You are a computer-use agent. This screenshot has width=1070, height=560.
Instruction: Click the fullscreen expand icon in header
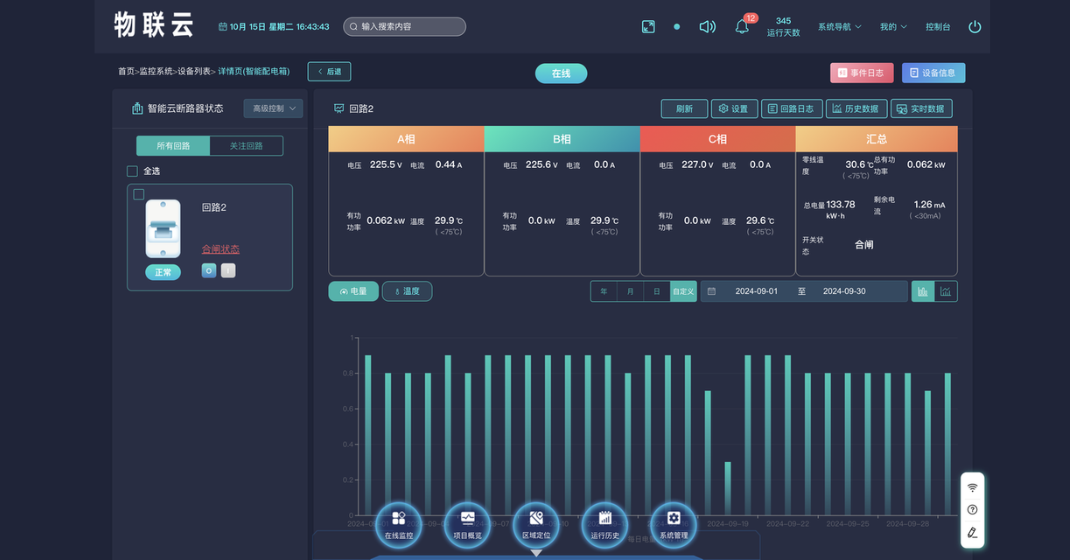pyautogui.click(x=648, y=27)
